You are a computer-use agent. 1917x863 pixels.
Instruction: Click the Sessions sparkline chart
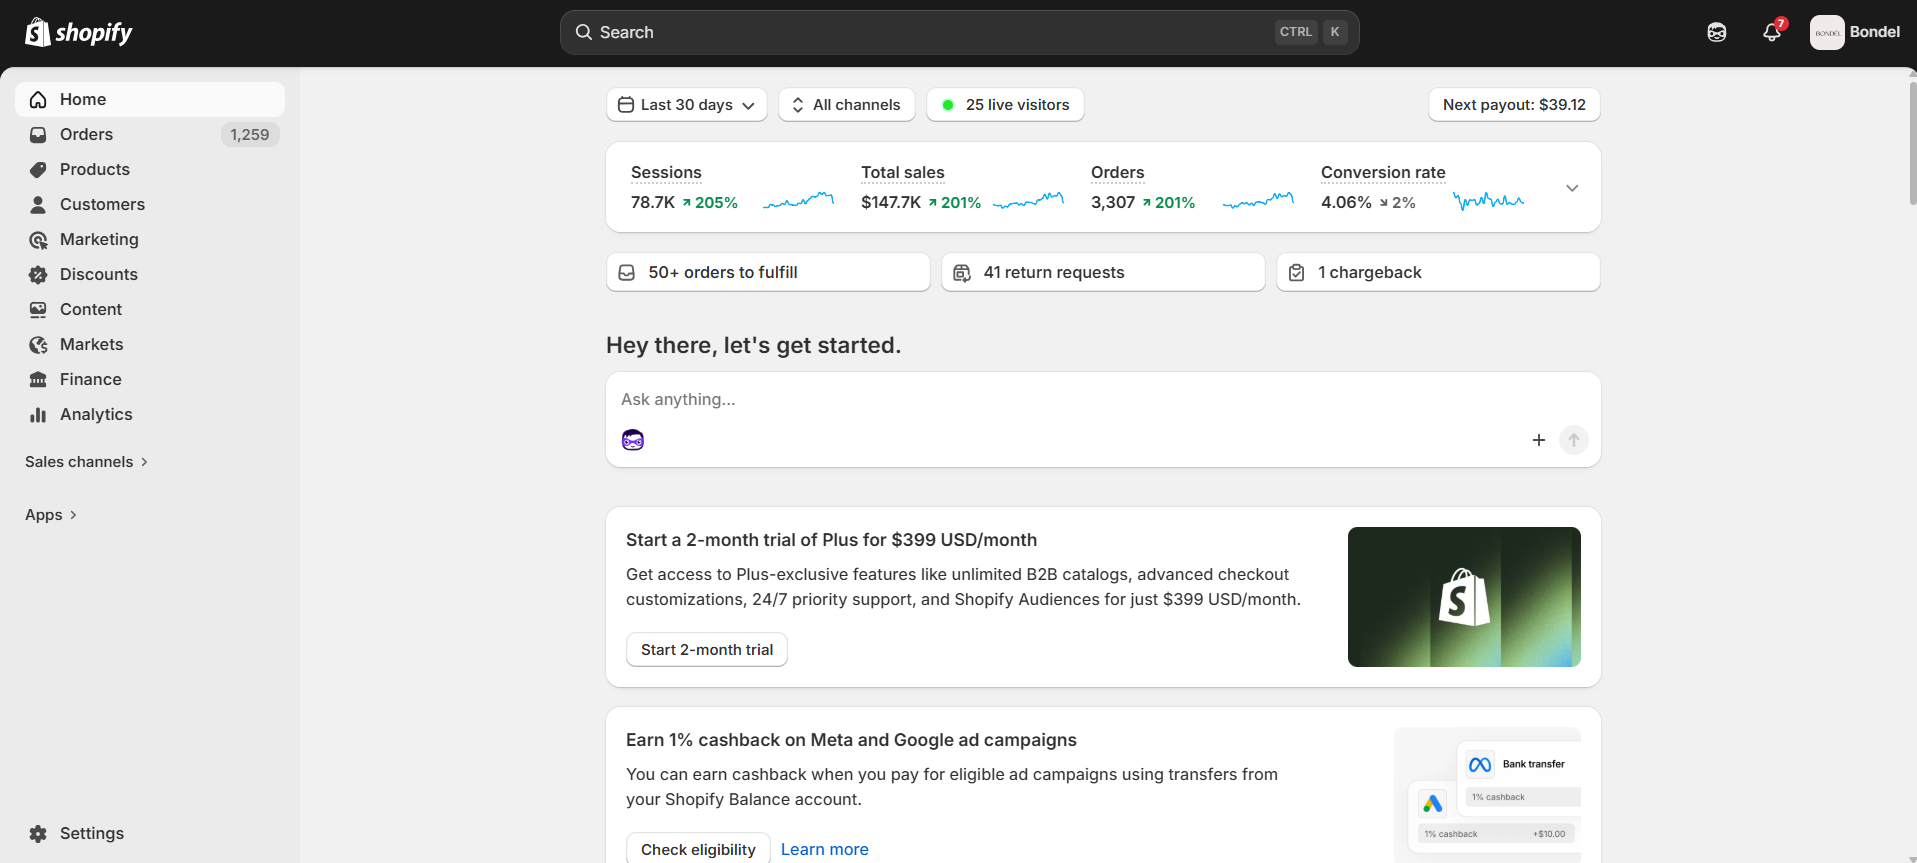point(798,201)
